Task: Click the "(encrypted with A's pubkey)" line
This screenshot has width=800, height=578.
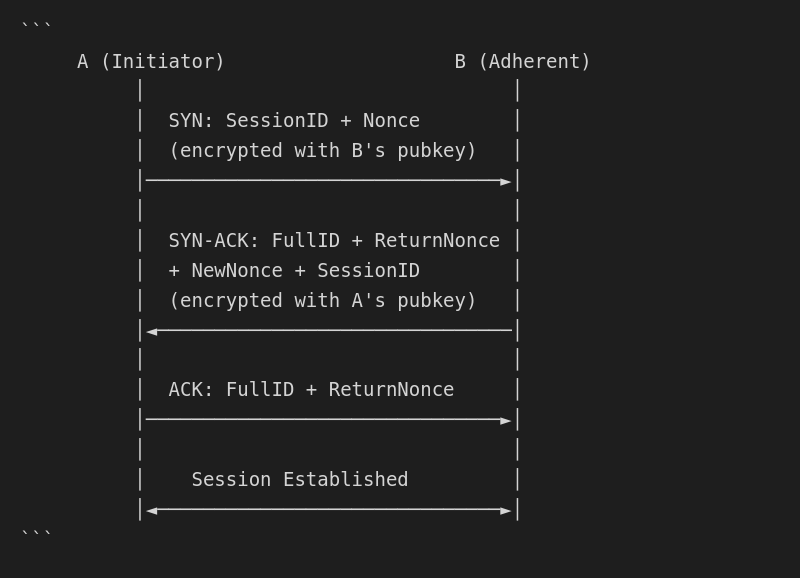Action: 322,301
